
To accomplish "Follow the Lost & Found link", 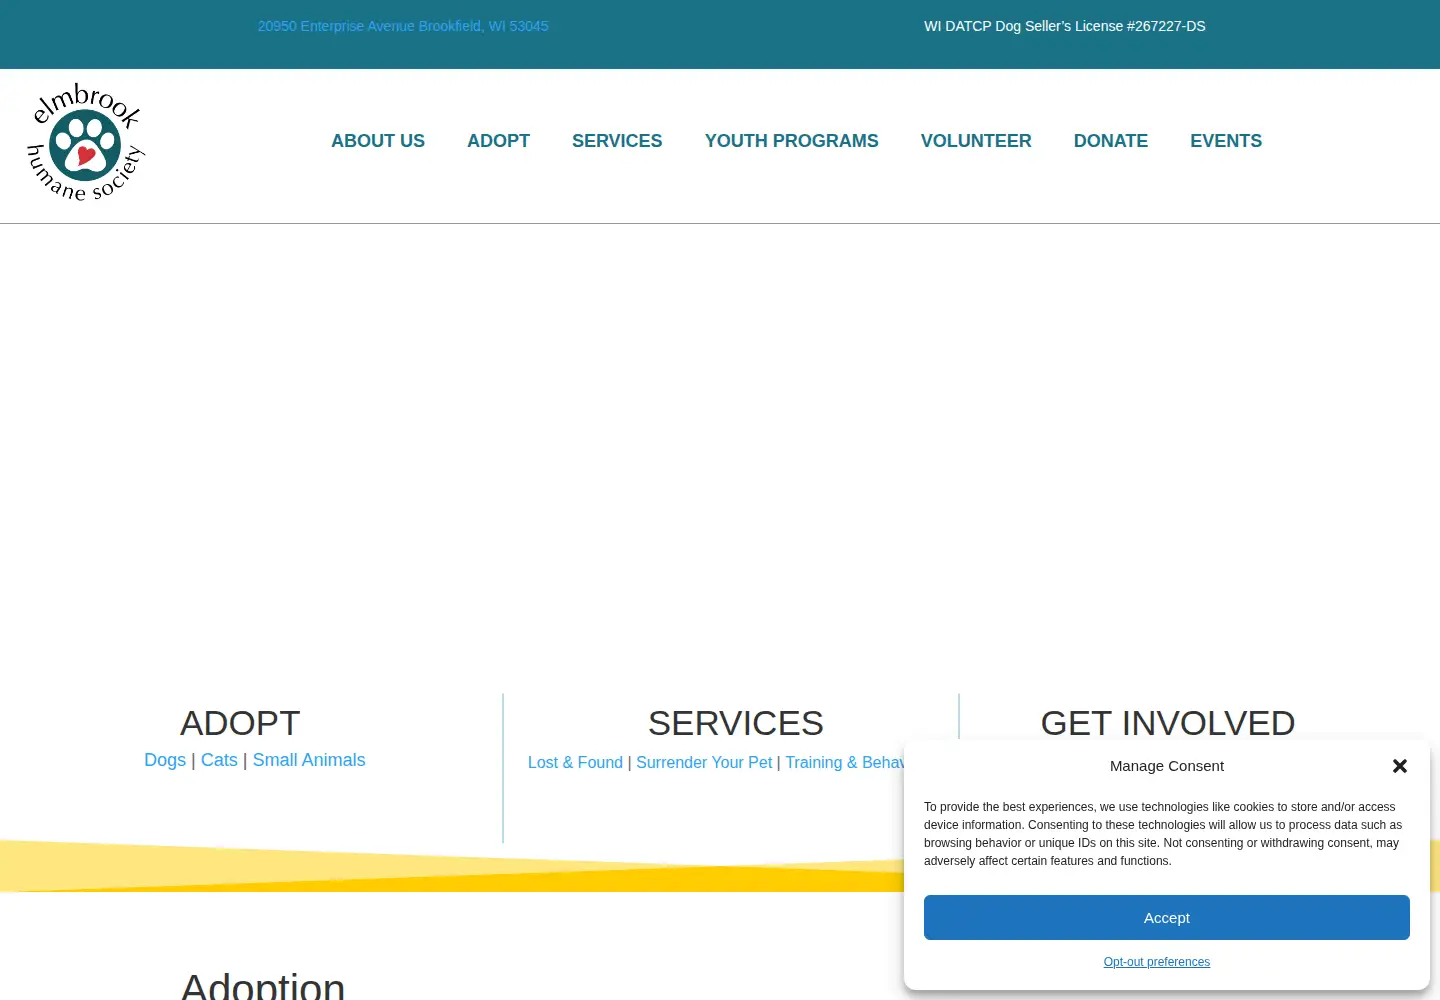I will tap(575, 762).
